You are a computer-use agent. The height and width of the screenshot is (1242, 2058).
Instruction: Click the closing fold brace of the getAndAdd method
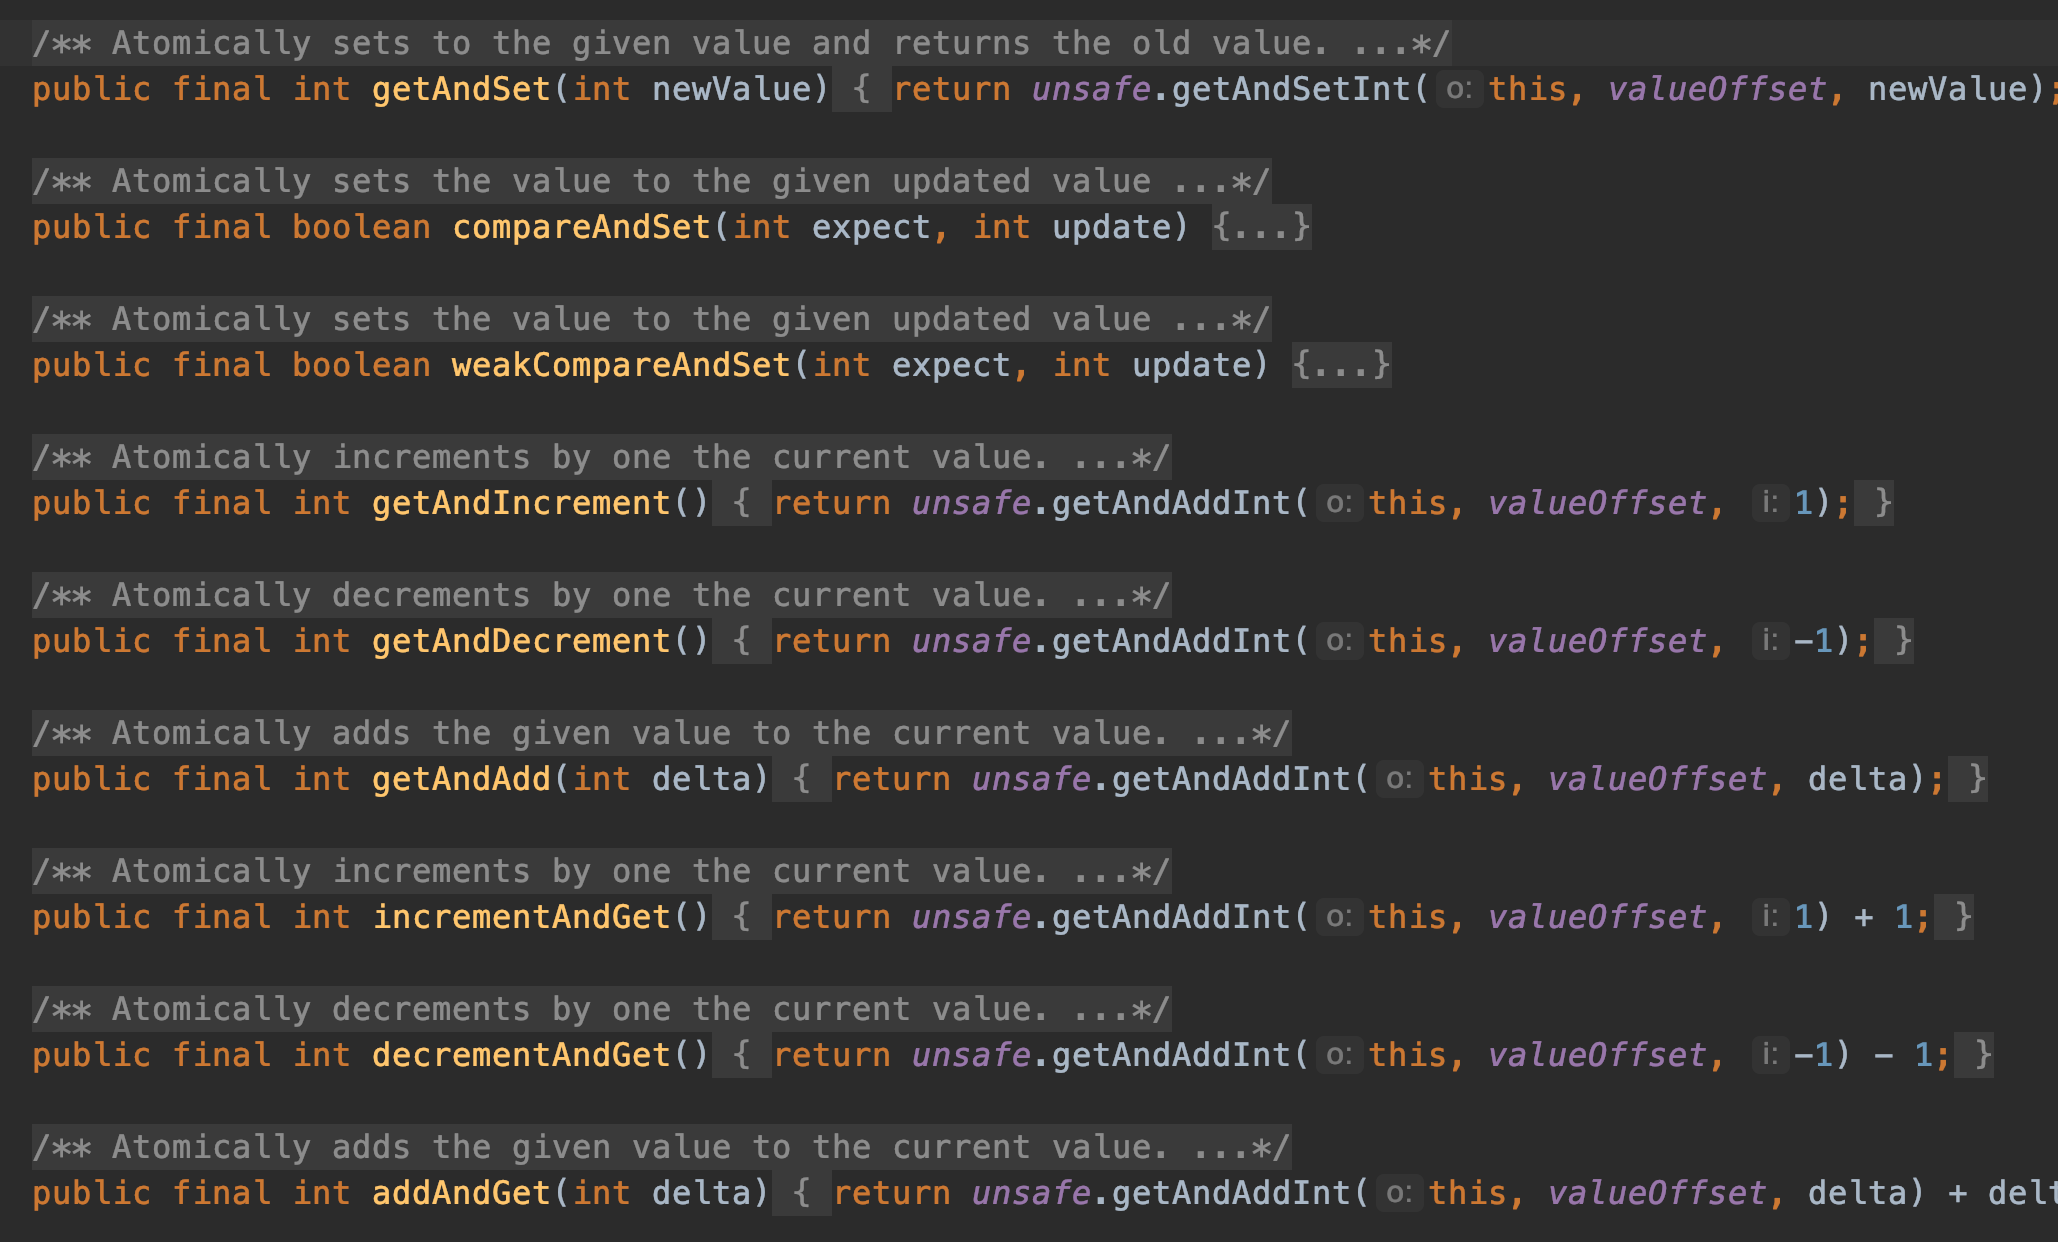click(x=1976, y=780)
